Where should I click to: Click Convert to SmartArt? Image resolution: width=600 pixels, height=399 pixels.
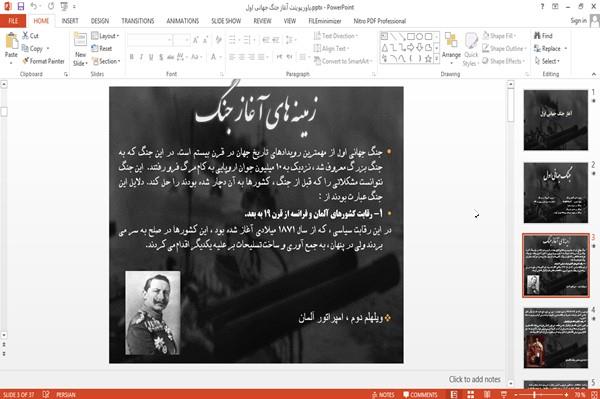342,61
